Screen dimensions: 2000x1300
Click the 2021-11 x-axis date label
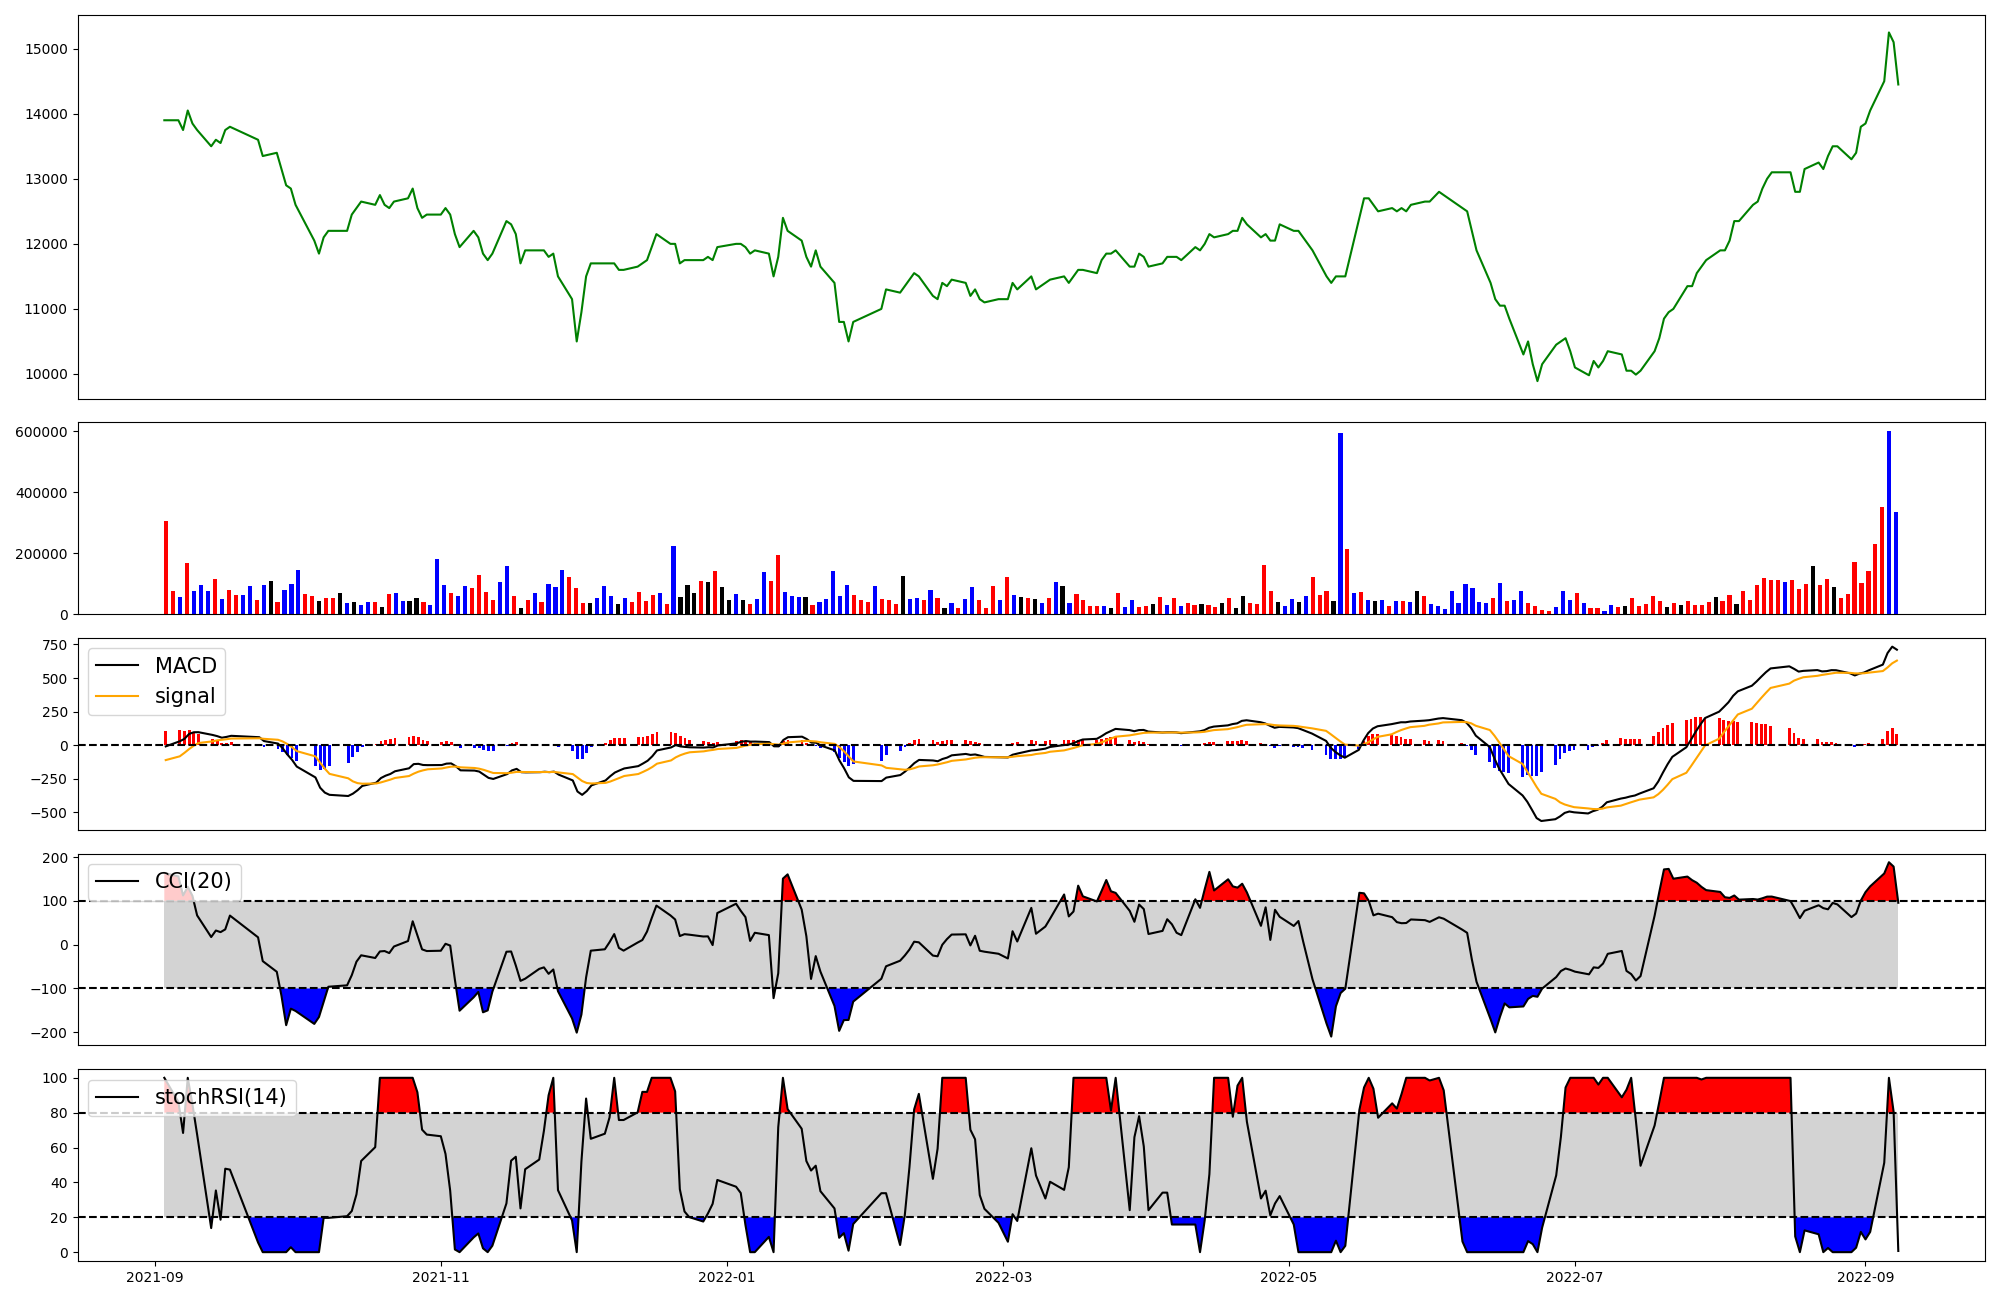pyautogui.click(x=441, y=1277)
